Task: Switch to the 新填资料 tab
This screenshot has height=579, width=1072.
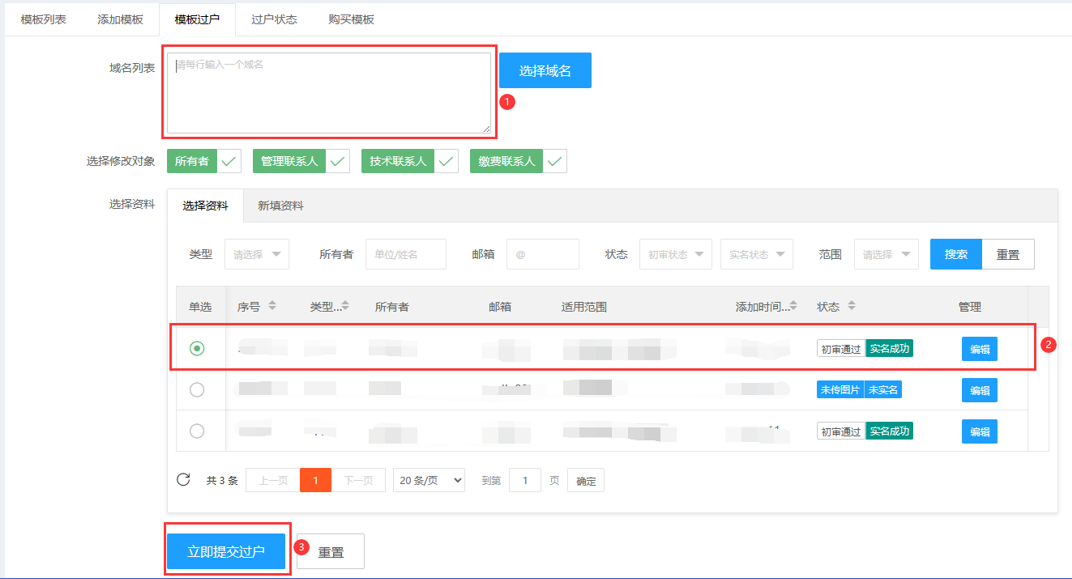Action: pos(280,206)
